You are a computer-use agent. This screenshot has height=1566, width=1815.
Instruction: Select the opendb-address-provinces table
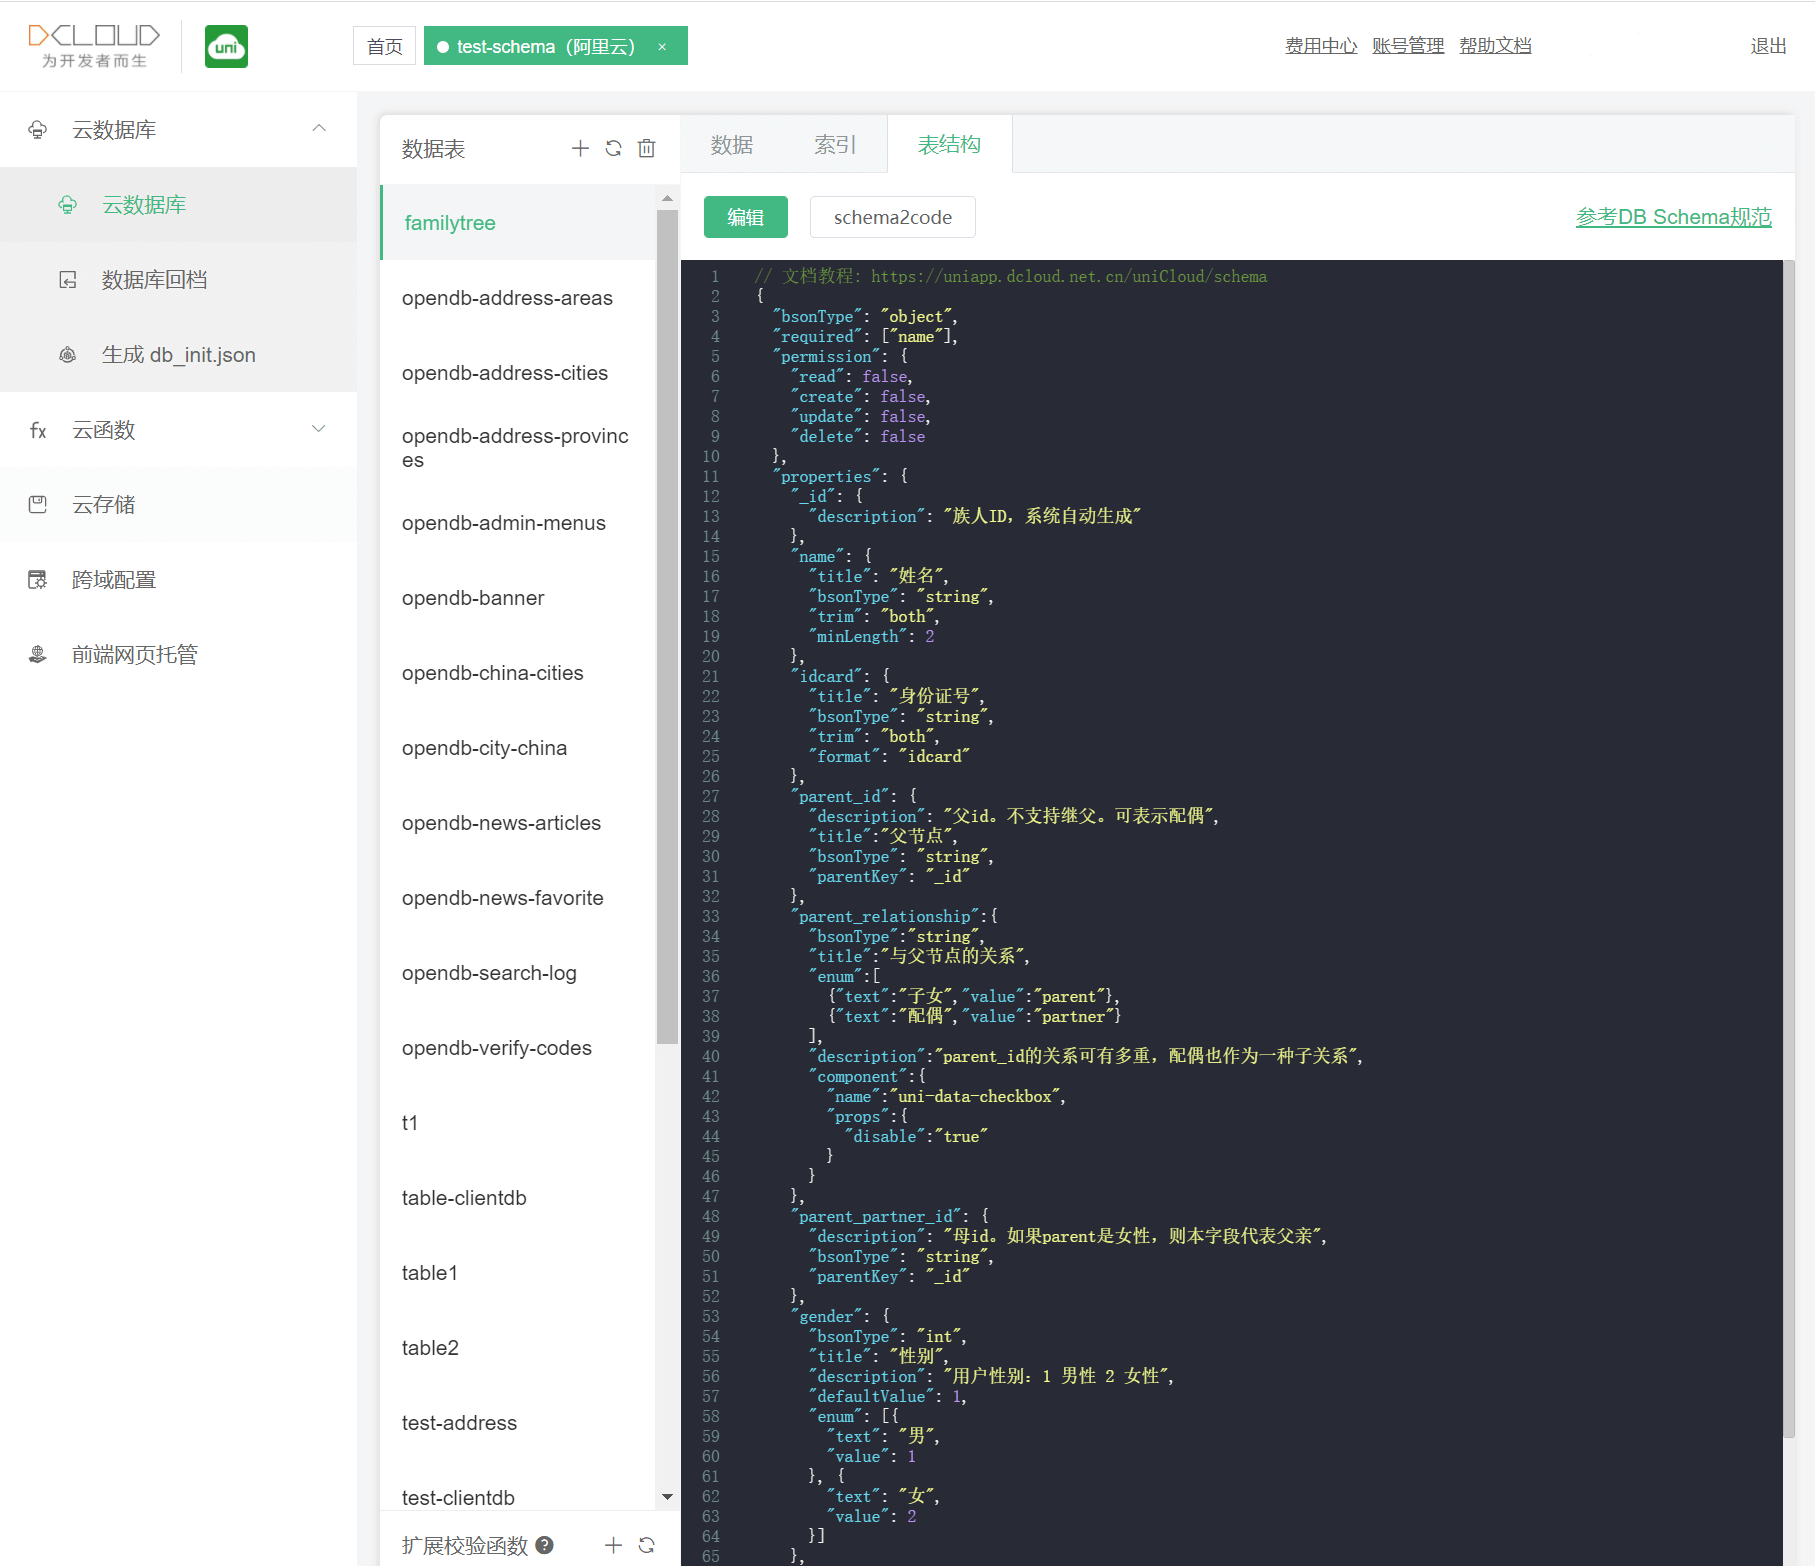click(518, 448)
